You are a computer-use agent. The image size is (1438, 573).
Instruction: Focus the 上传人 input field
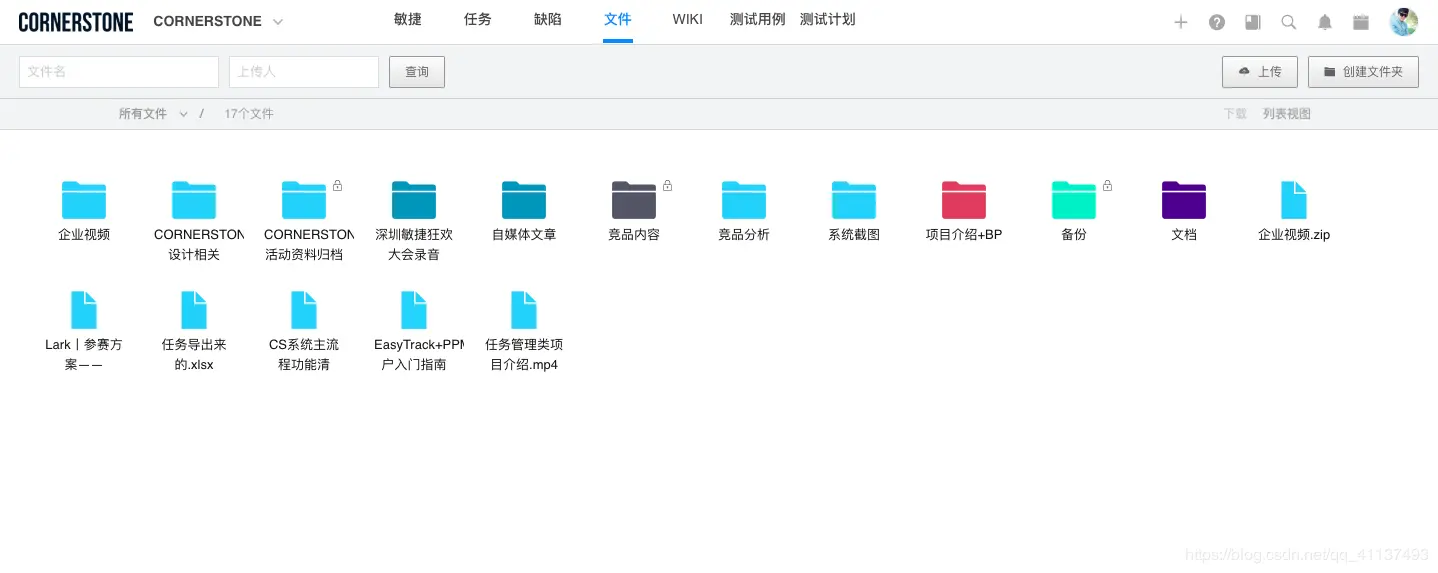304,72
